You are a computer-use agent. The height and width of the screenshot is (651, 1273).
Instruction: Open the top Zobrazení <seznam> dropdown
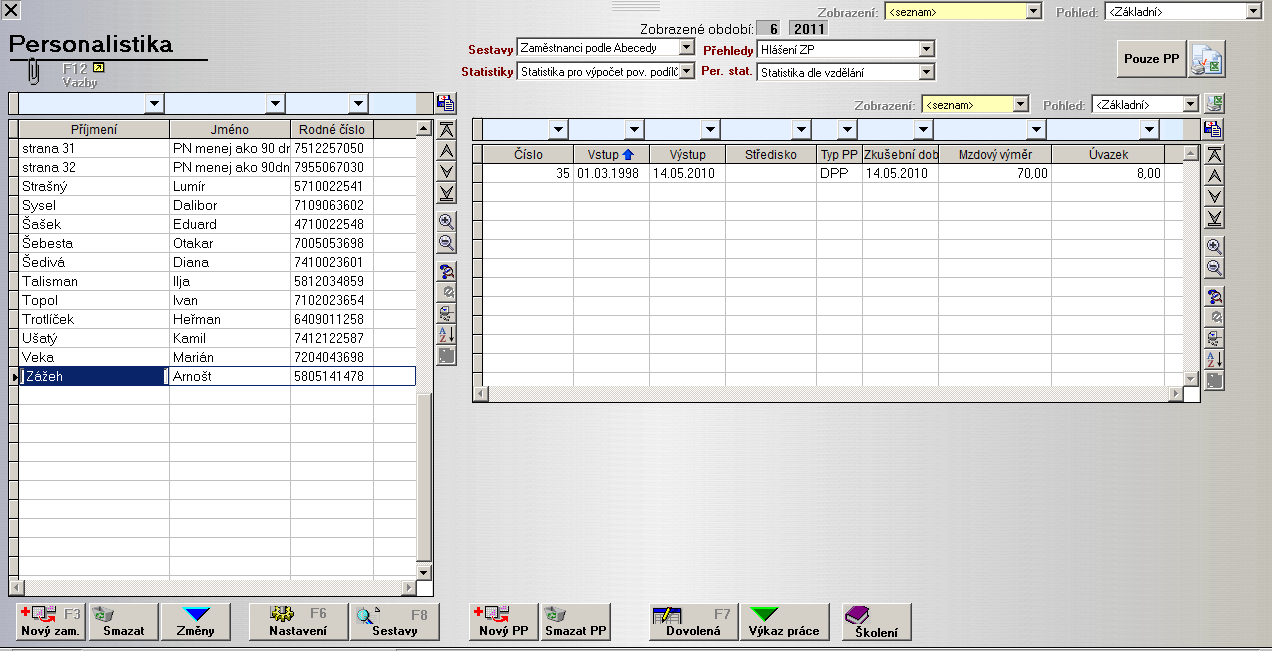tap(1034, 12)
